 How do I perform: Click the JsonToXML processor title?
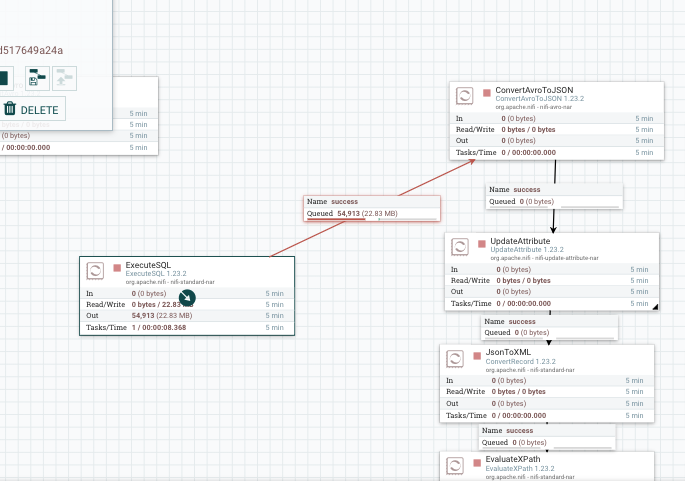508,352
